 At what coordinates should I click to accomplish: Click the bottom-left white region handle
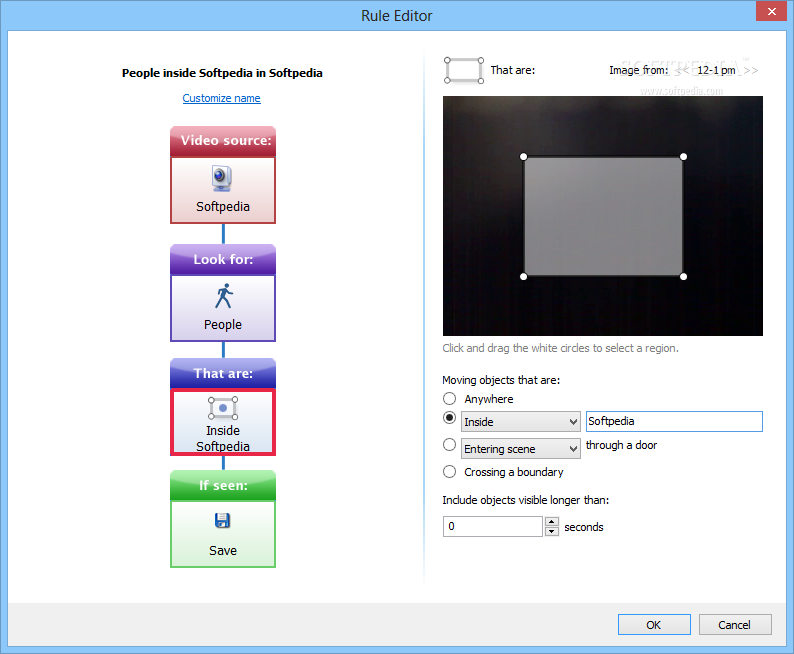[x=524, y=276]
